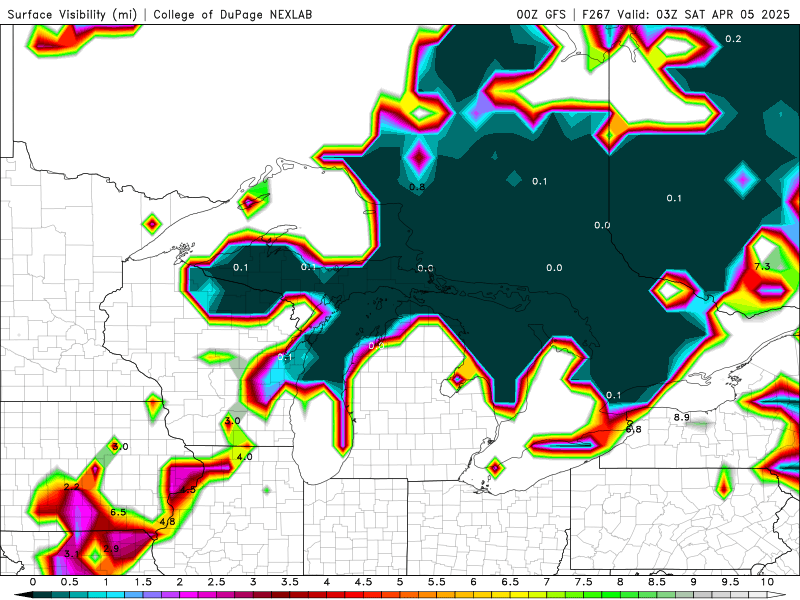
Task: Click the 0.8 visibility value
Action: click(417, 187)
